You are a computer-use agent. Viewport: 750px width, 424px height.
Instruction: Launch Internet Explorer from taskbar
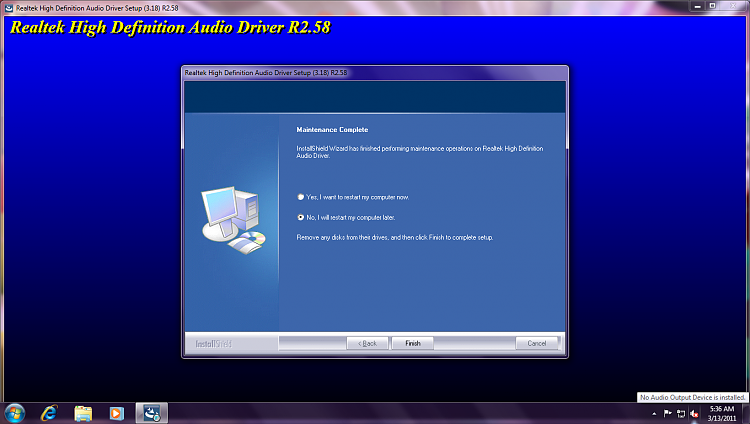pos(49,413)
